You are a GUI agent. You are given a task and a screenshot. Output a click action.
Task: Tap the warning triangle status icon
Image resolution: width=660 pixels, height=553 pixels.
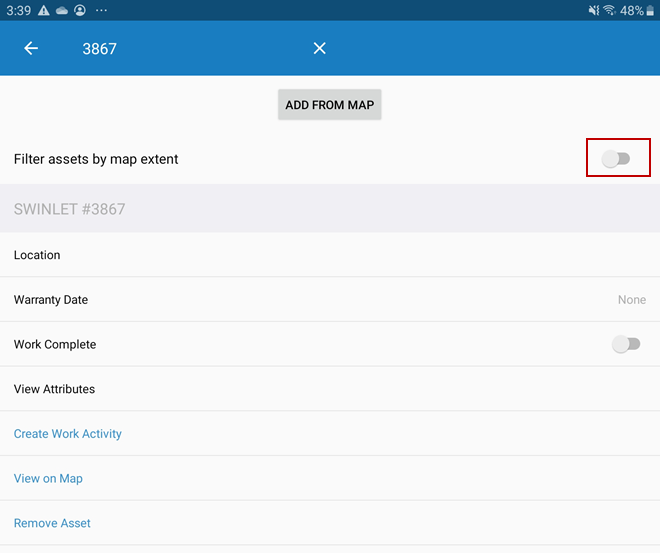click(x=43, y=10)
